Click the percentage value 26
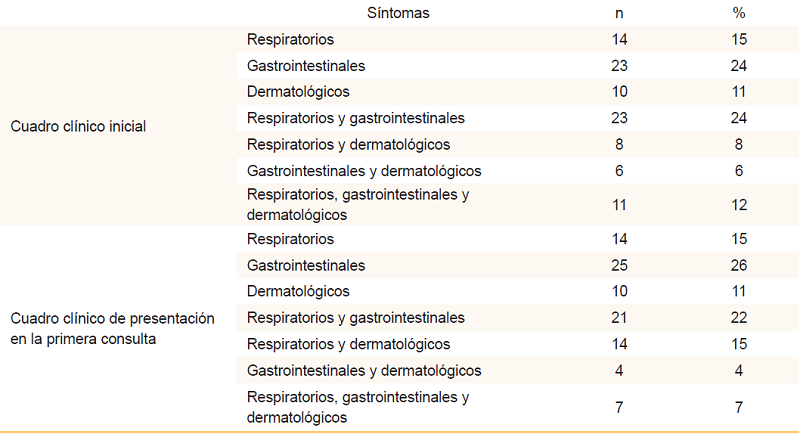The image size is (800, 434). point(740,266)
